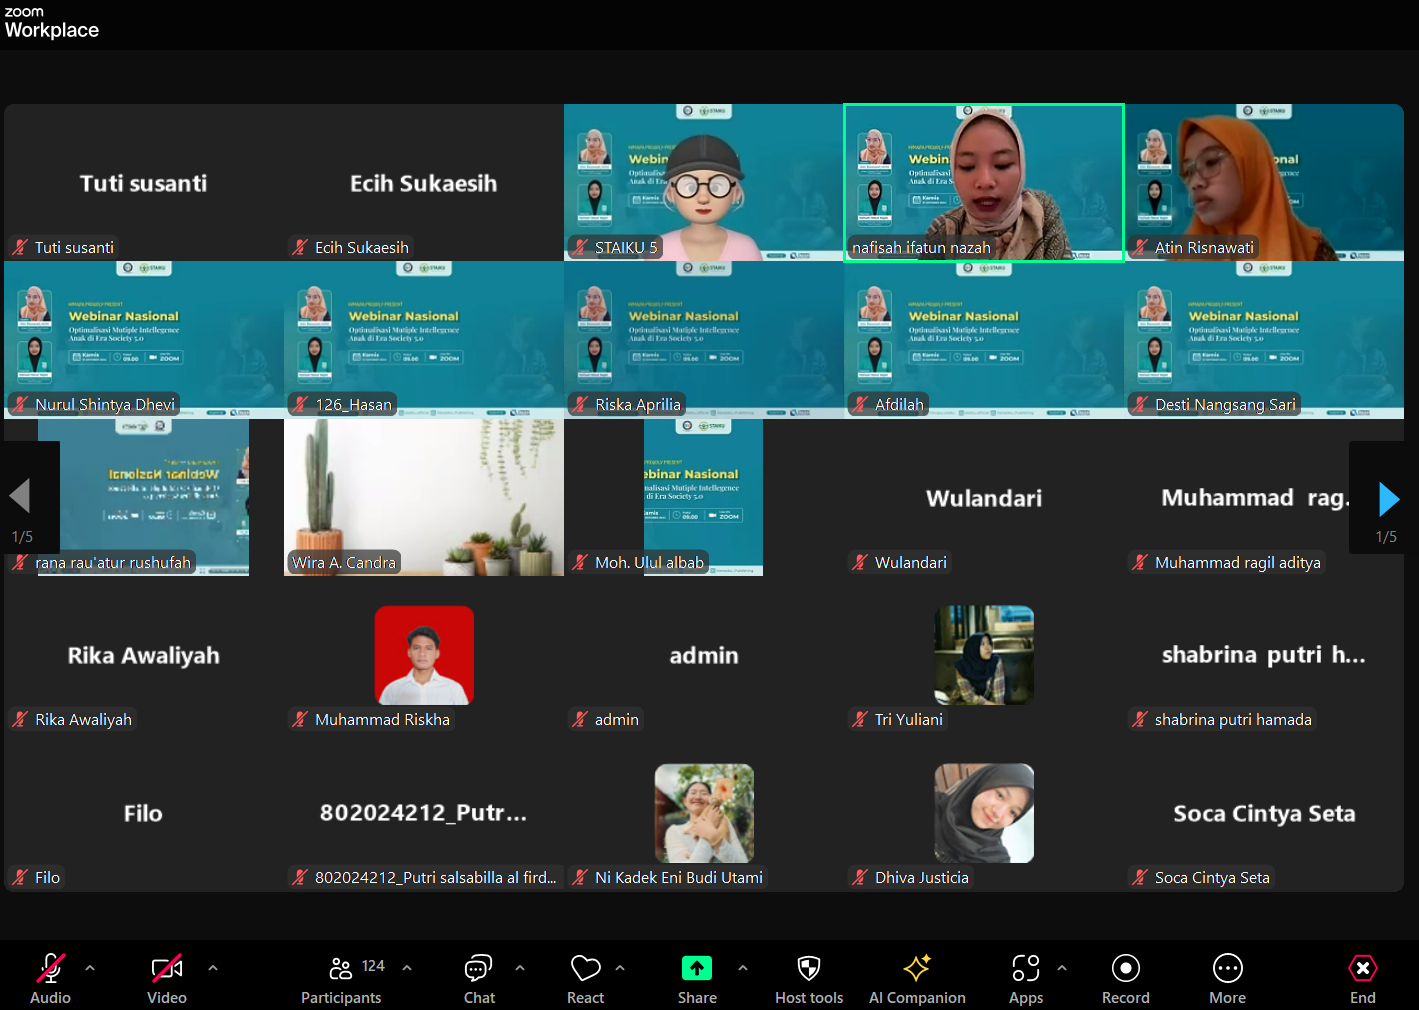The width and height of the screenshot is (1419, 1010).
Task: Go to previous gallery page arrow
Action: [20, 496]
